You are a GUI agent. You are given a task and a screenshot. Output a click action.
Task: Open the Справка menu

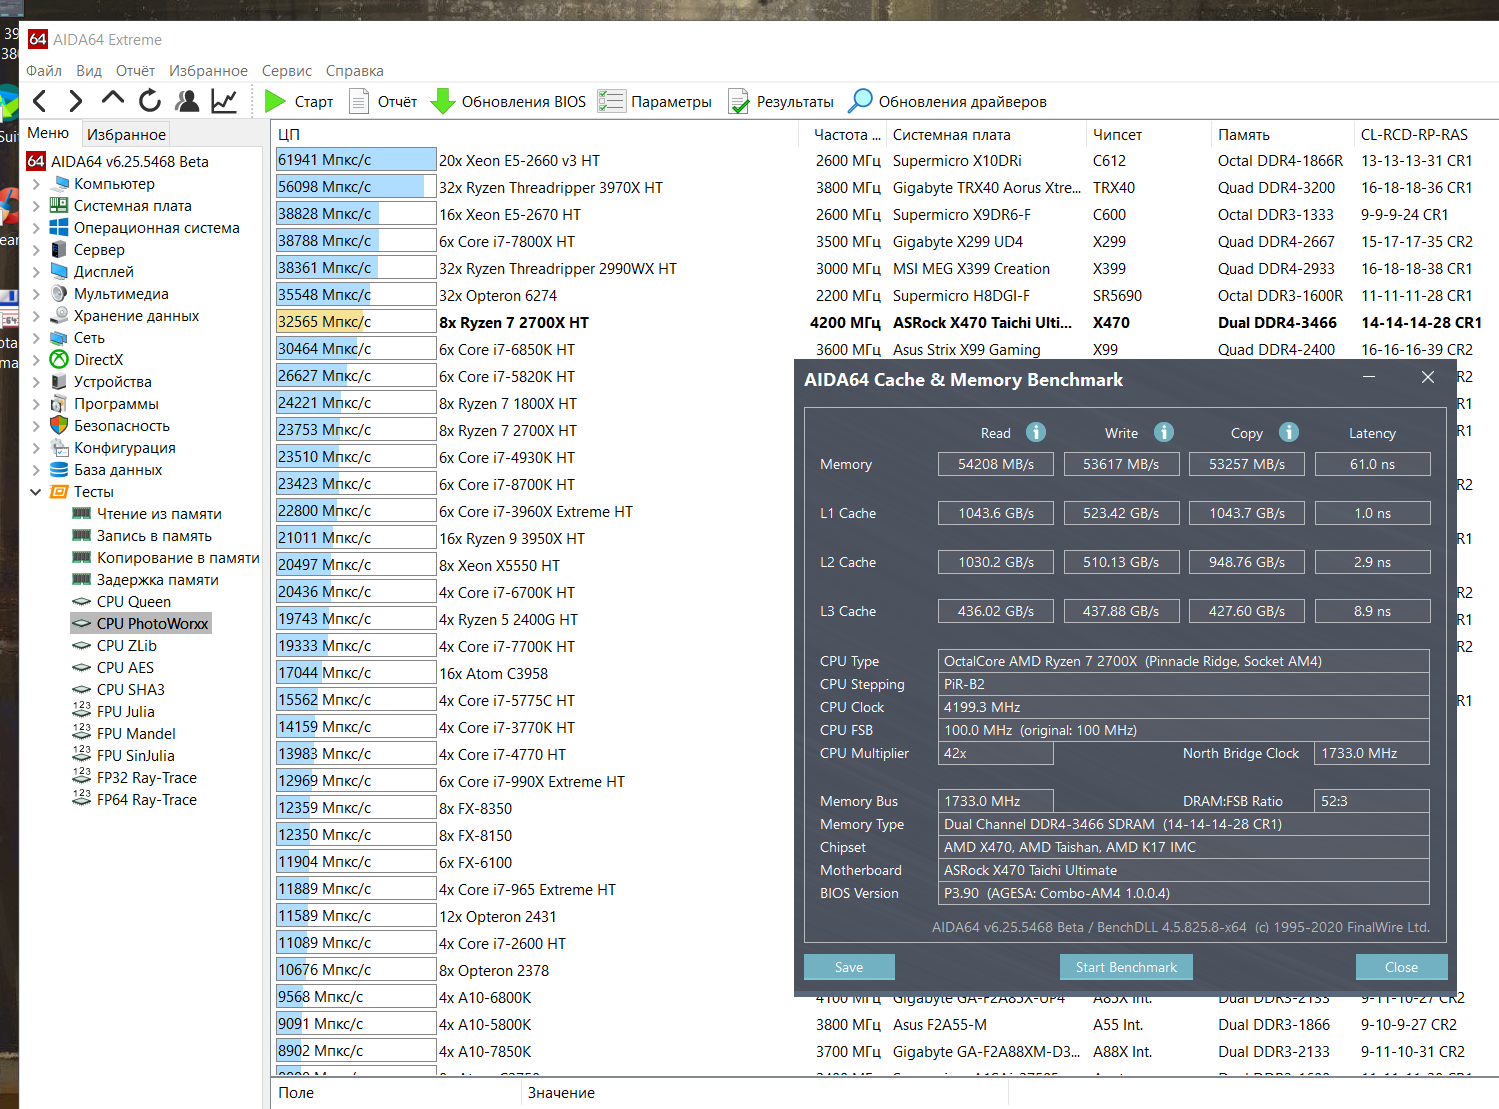(355, 71)
